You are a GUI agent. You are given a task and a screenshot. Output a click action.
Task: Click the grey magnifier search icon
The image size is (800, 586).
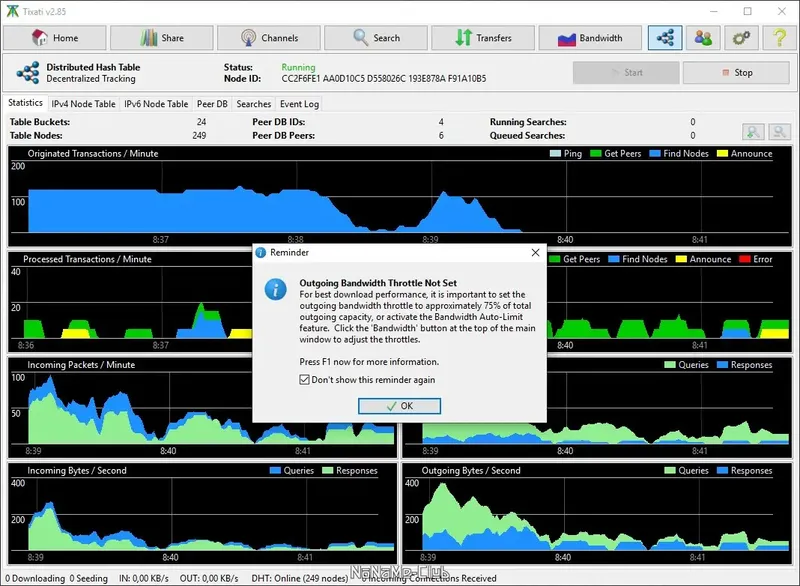(x=779, y=132)
